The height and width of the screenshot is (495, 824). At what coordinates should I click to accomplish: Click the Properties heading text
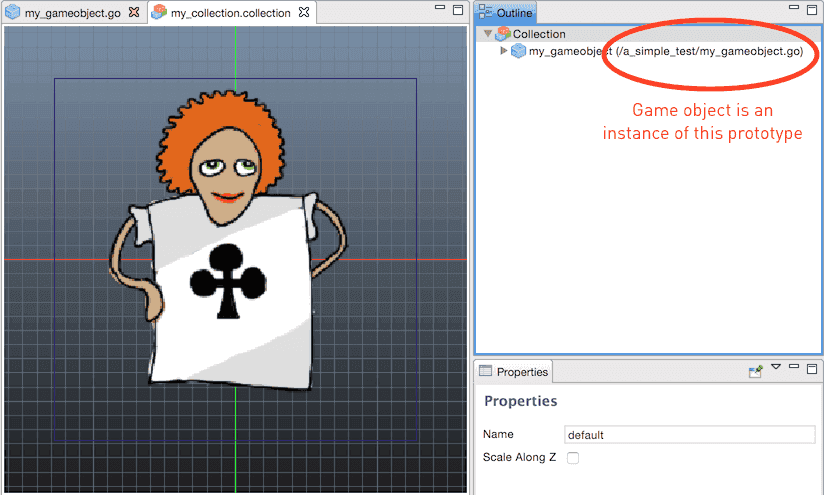tap(520, 401)
